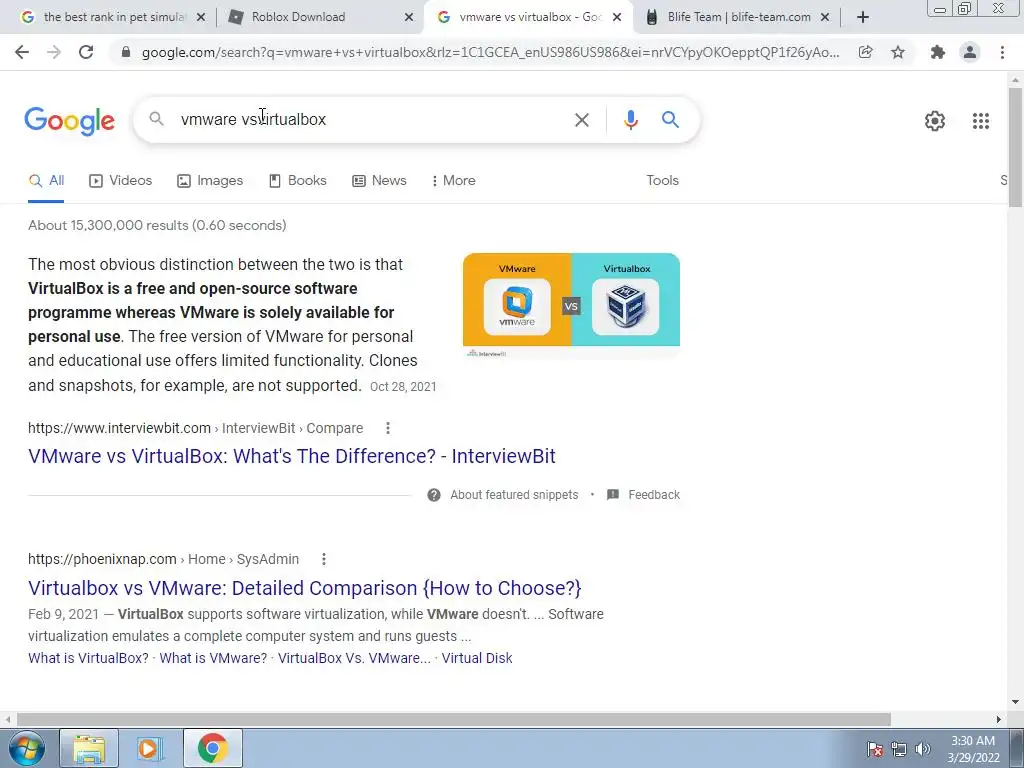Switch to the Blife Team tab
Image resolution: width=1024 pixels, height=768 pixels.
point(736,18)
